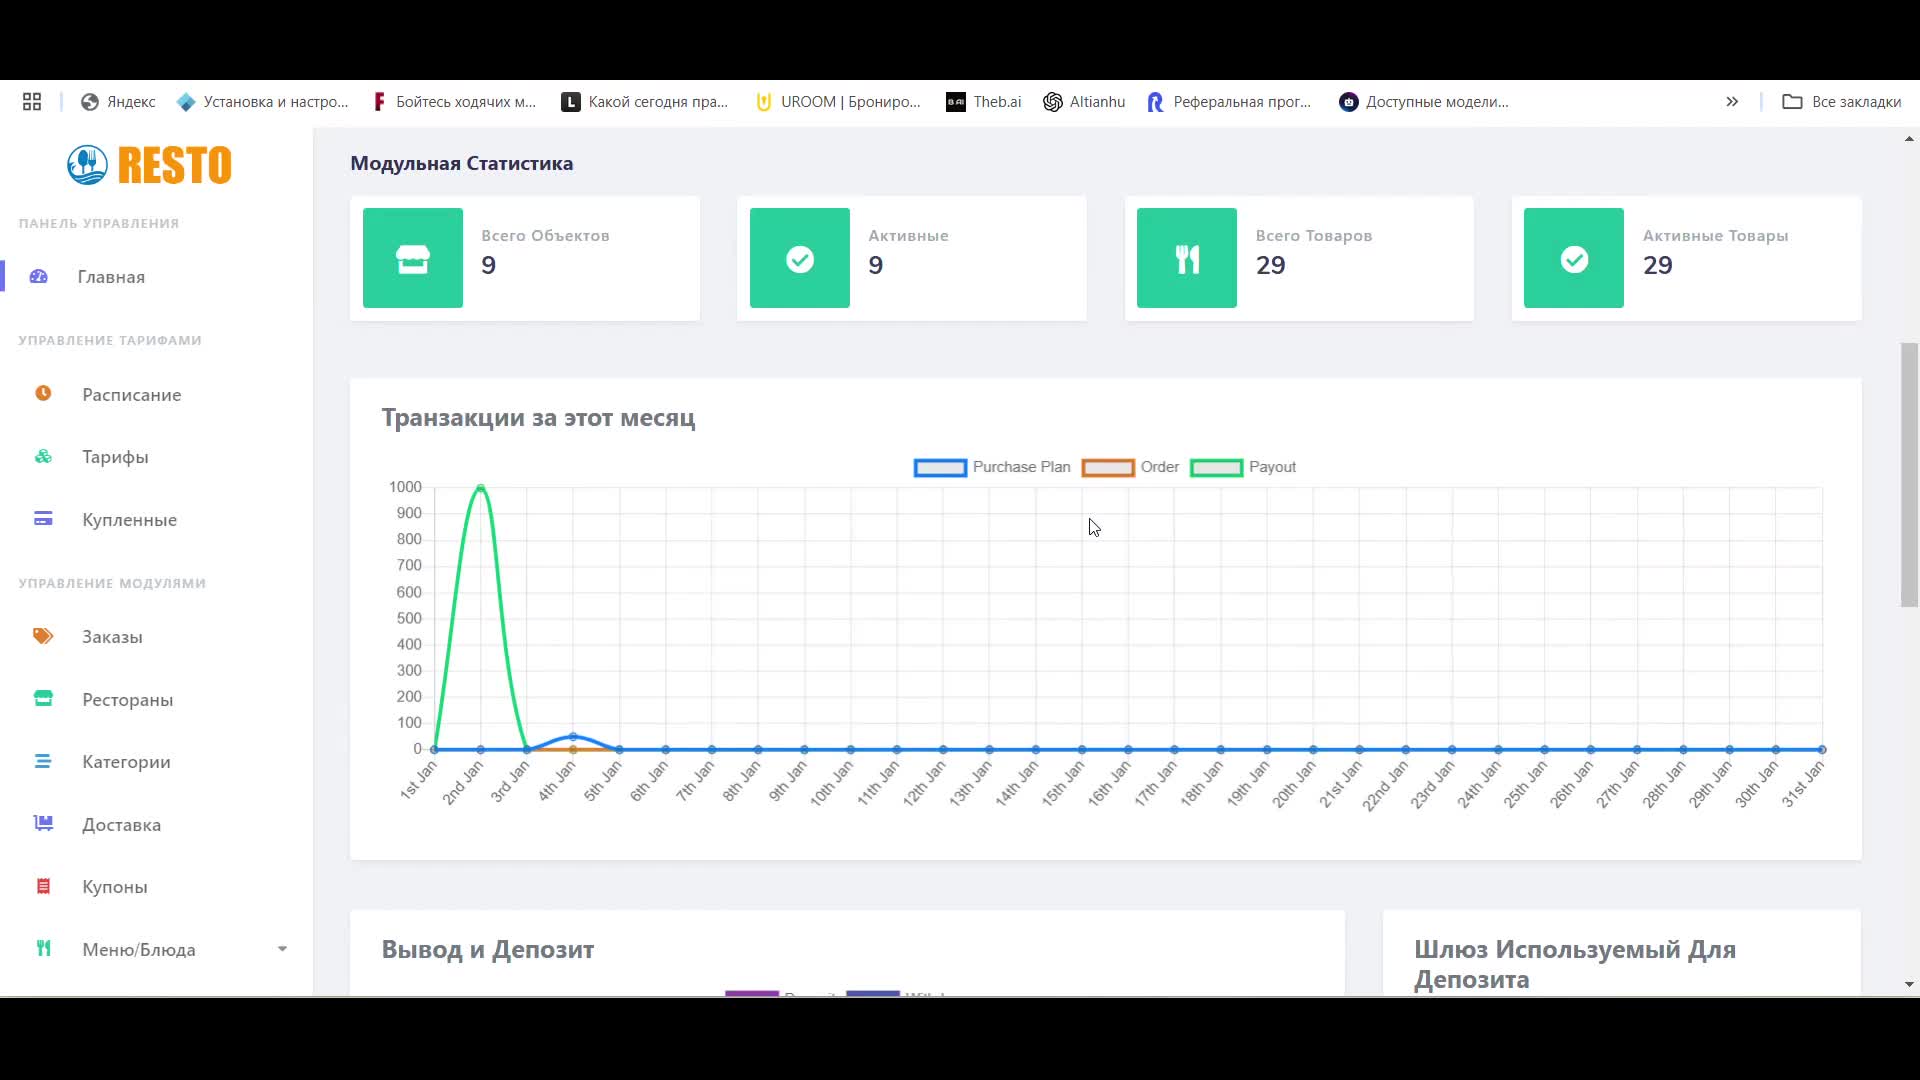
Task: Open Категории menu item
Action: click(x=126, y=762)
